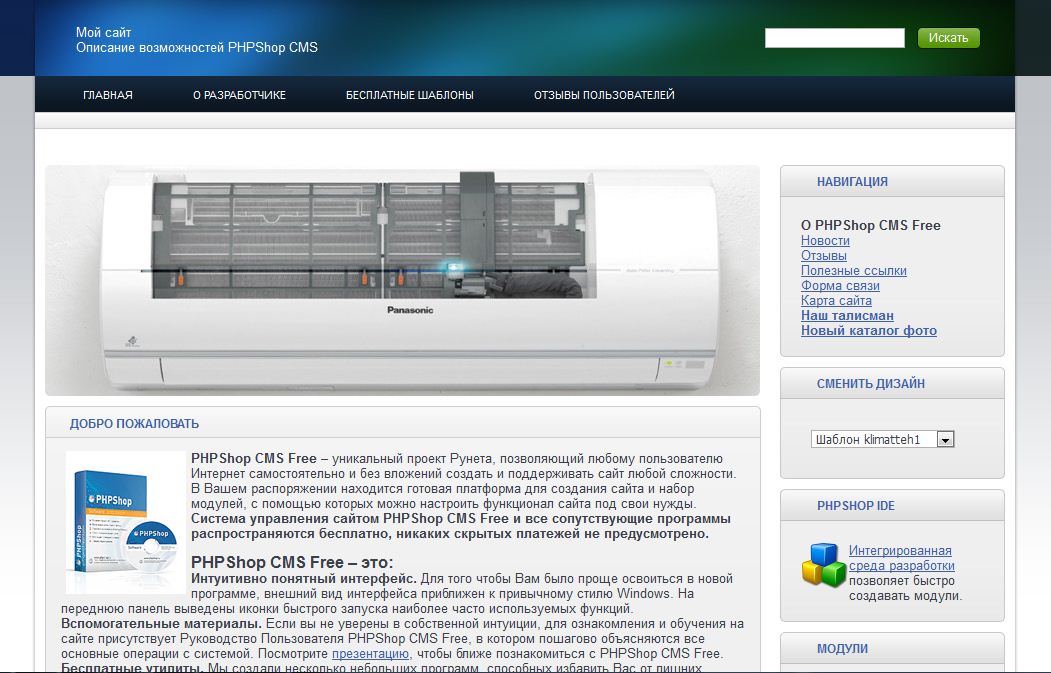
Task: Click the МОДУЛИ panel title
Action: click(x=842, y=649)
